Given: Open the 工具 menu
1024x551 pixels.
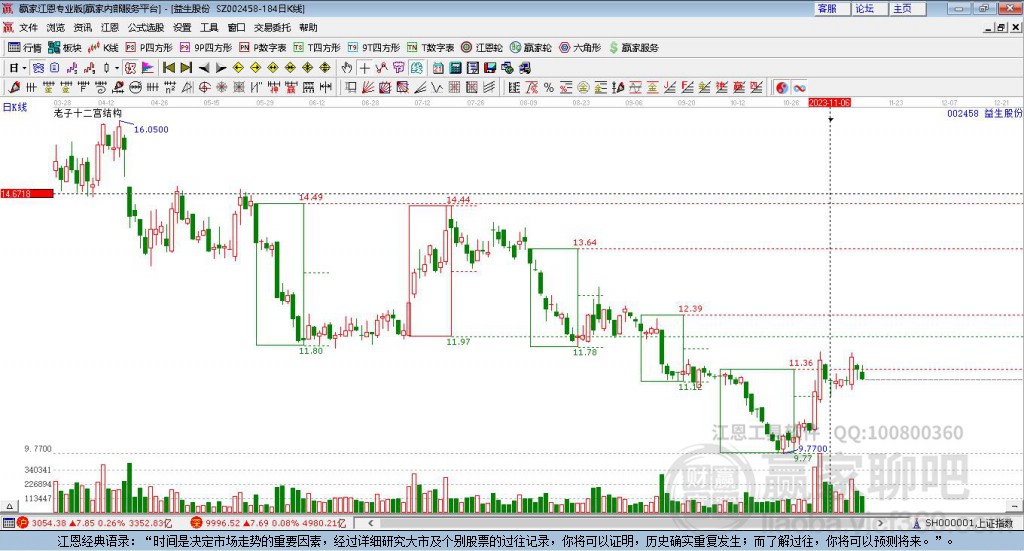Looking at the screenshot, I should (x=209, y=27).
